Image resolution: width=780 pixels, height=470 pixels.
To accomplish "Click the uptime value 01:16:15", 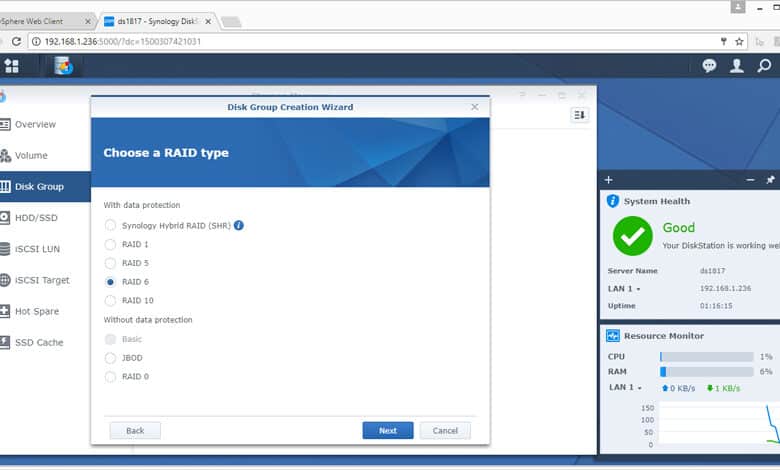I will (x=716, y=306).
